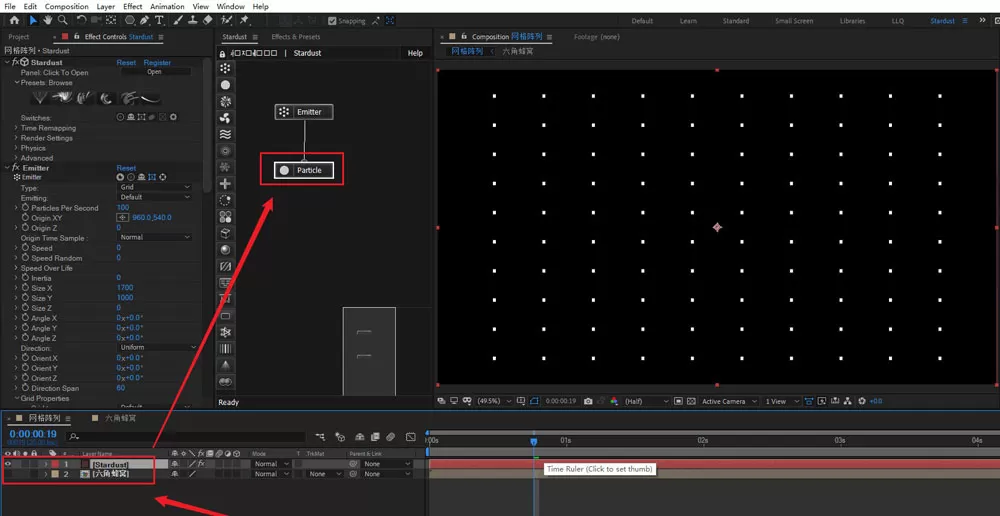Select the Hand tool
Viewport: 1000px width, 516px height.
(x=48, y=20)
